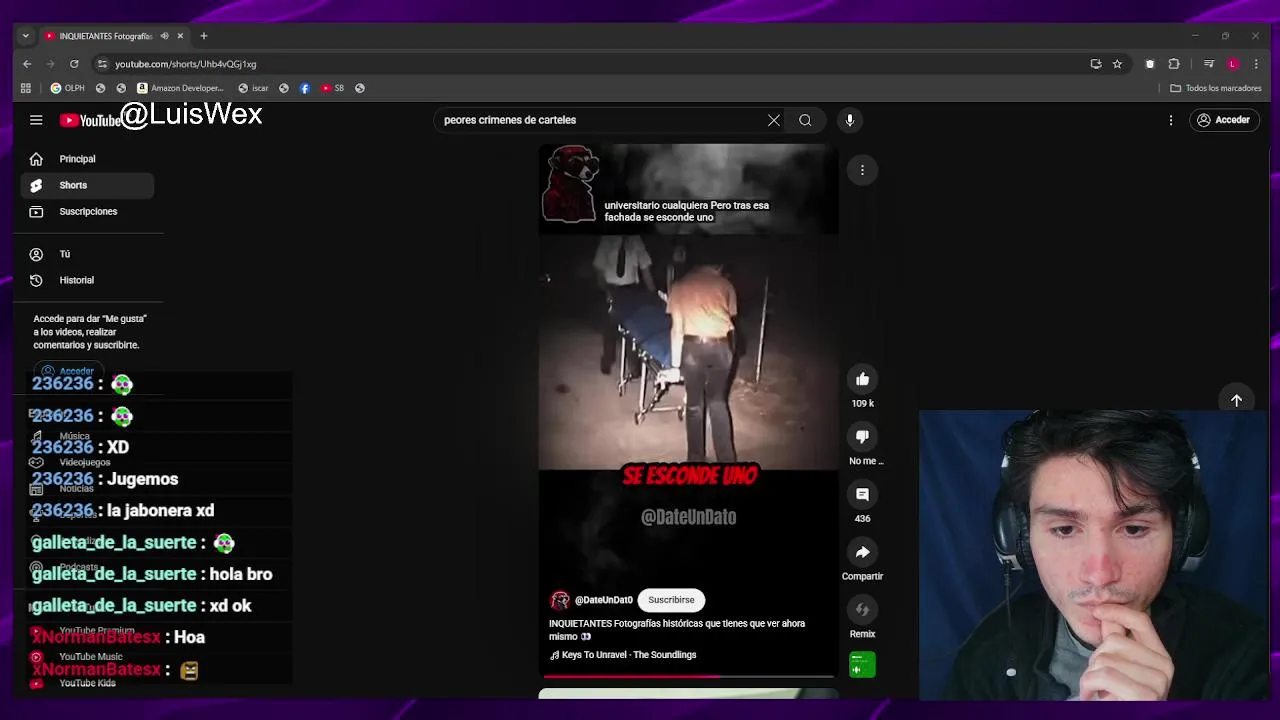Bookmark this page with the star
The height and width of the screenshot is (720, 1280).
click(x=1117, y=64)
